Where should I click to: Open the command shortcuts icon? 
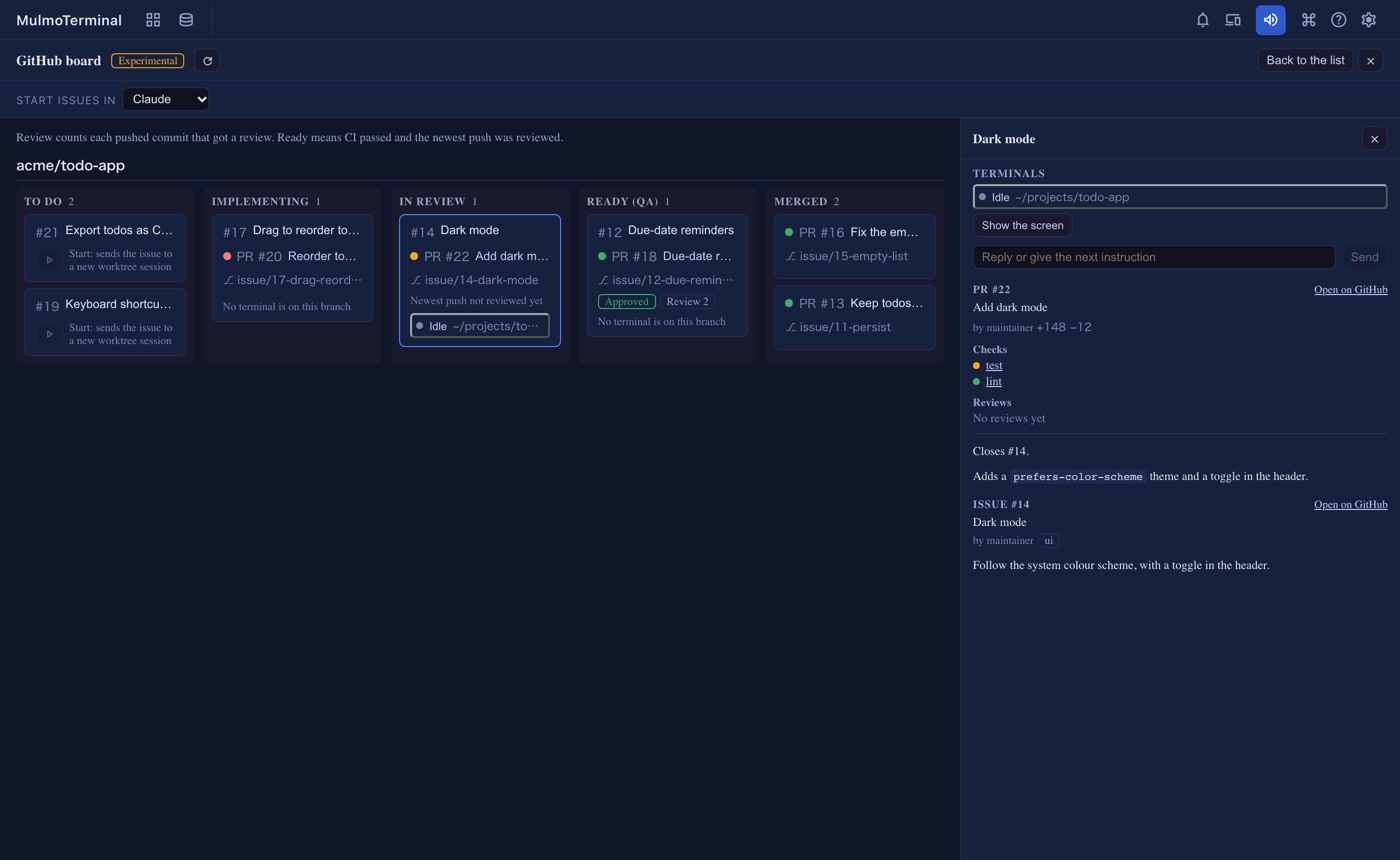point(1308,20)
